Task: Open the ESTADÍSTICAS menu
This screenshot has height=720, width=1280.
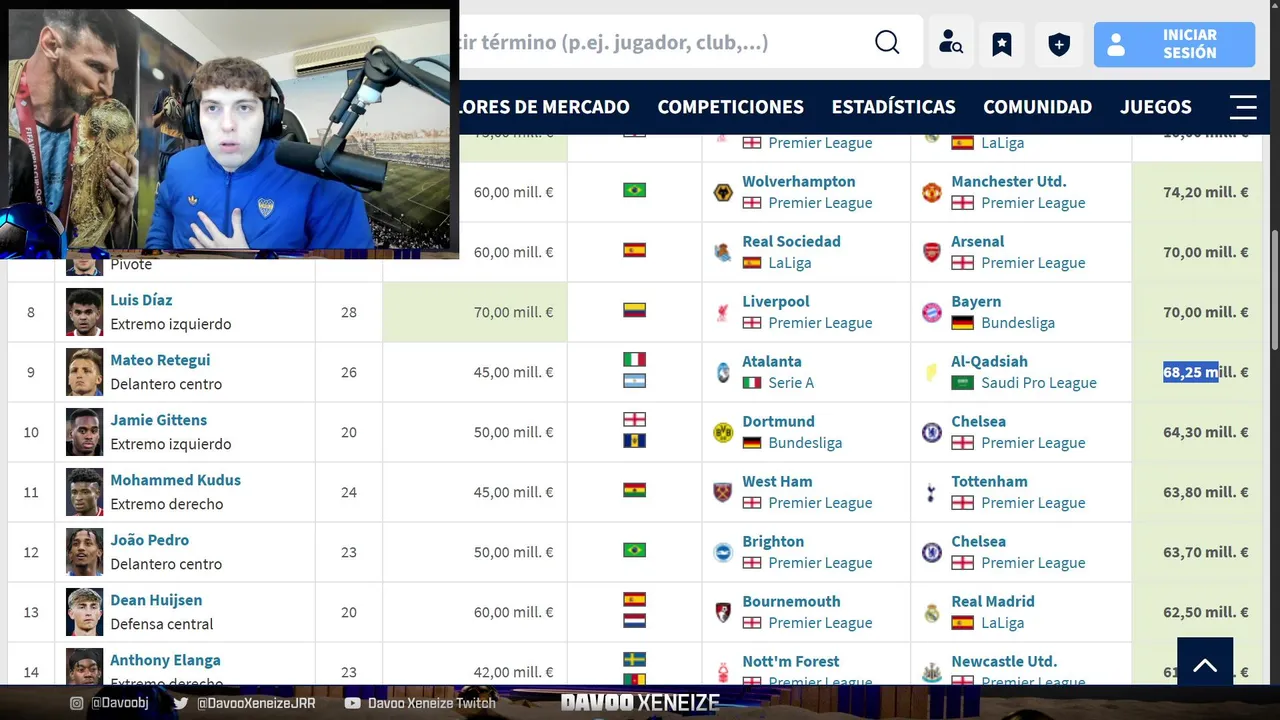Action: (x=894, y=107)
